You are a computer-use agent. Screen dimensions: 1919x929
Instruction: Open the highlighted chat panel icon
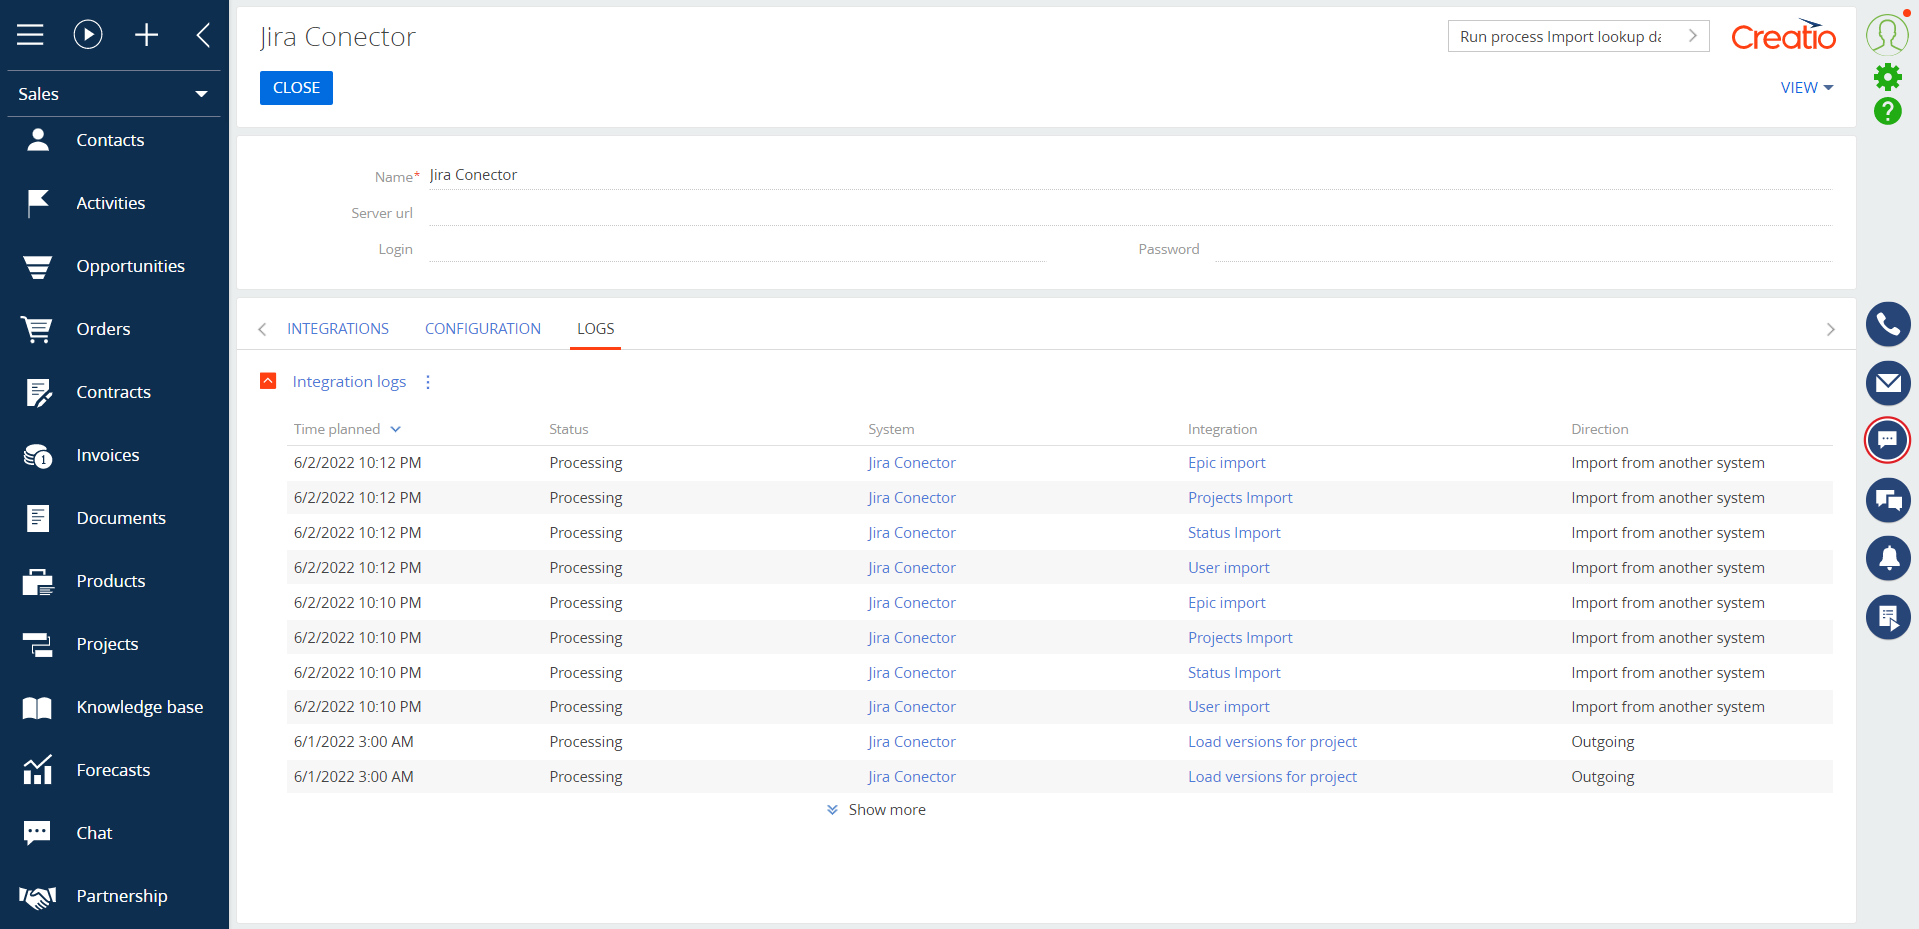click(1888, 440)
